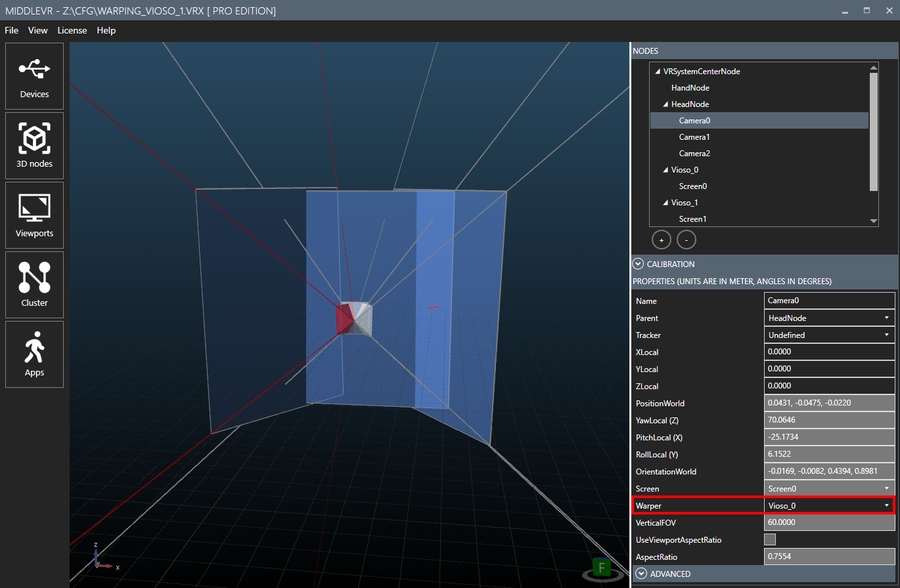Open the Parent dropdown

coord(828,318)
